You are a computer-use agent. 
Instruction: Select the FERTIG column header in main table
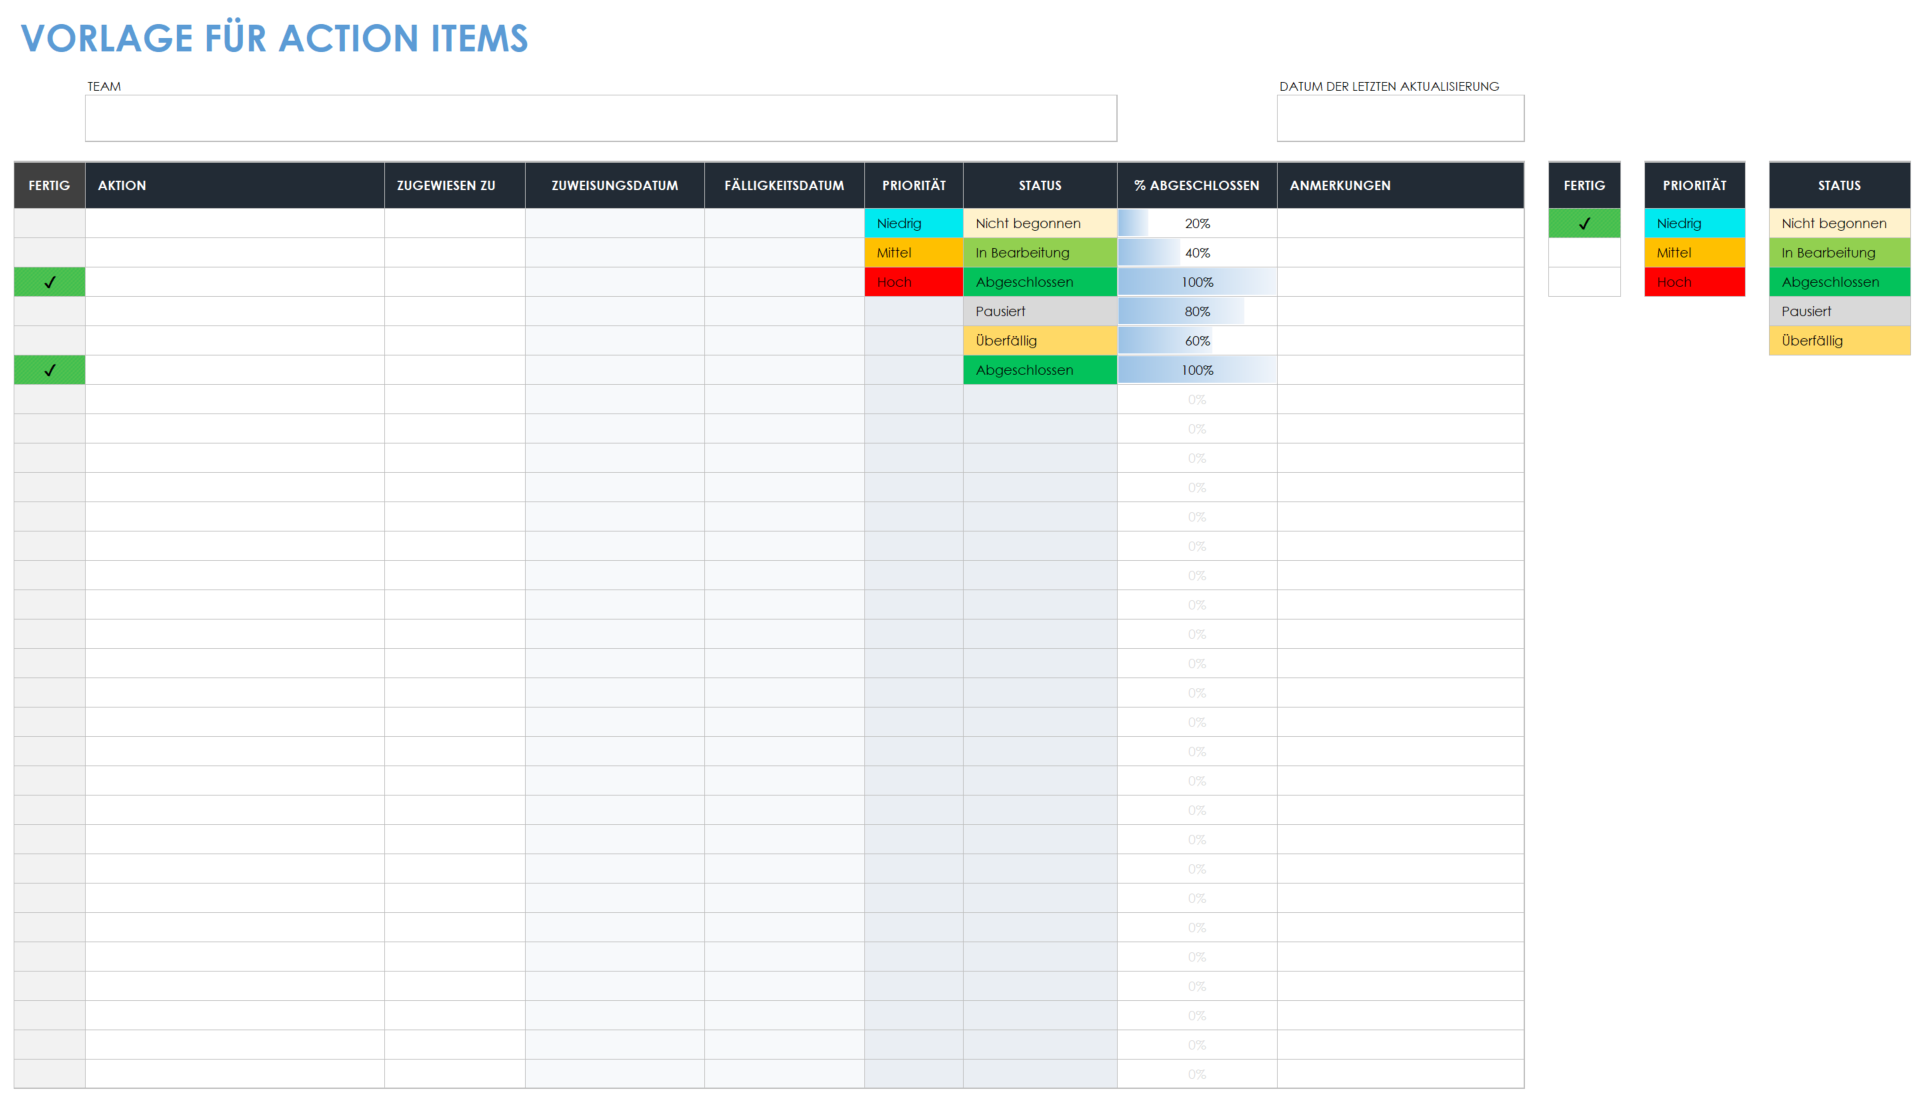coord(49,185)
